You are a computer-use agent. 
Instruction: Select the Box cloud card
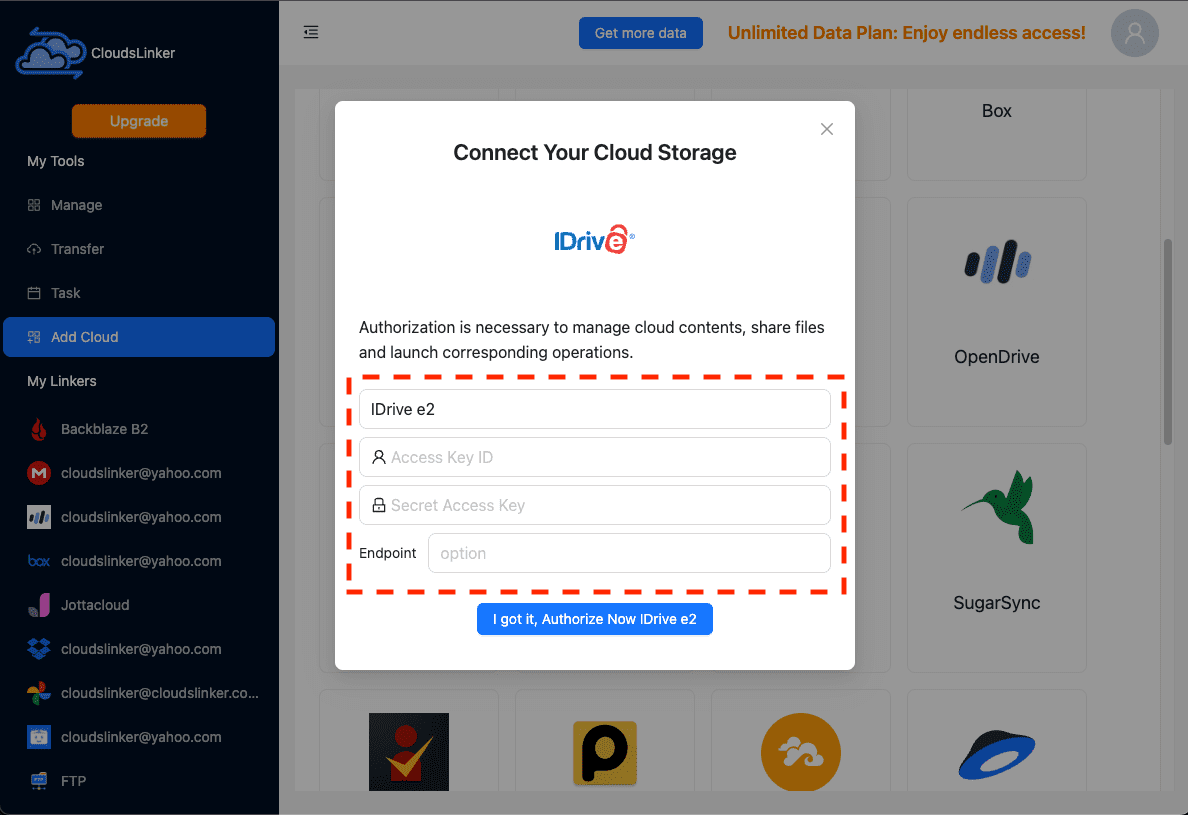(997, 133)
